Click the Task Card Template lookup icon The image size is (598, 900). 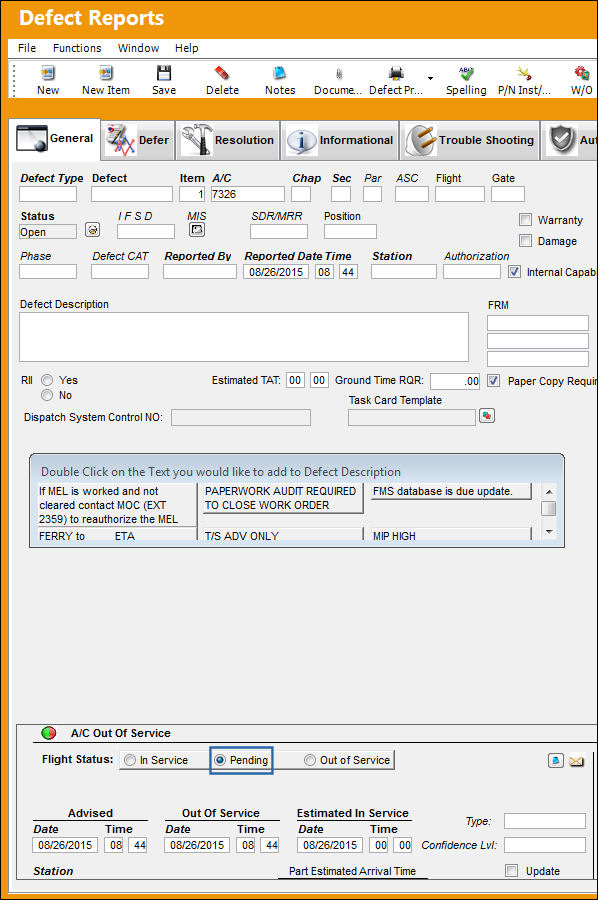tap(487, 416)
